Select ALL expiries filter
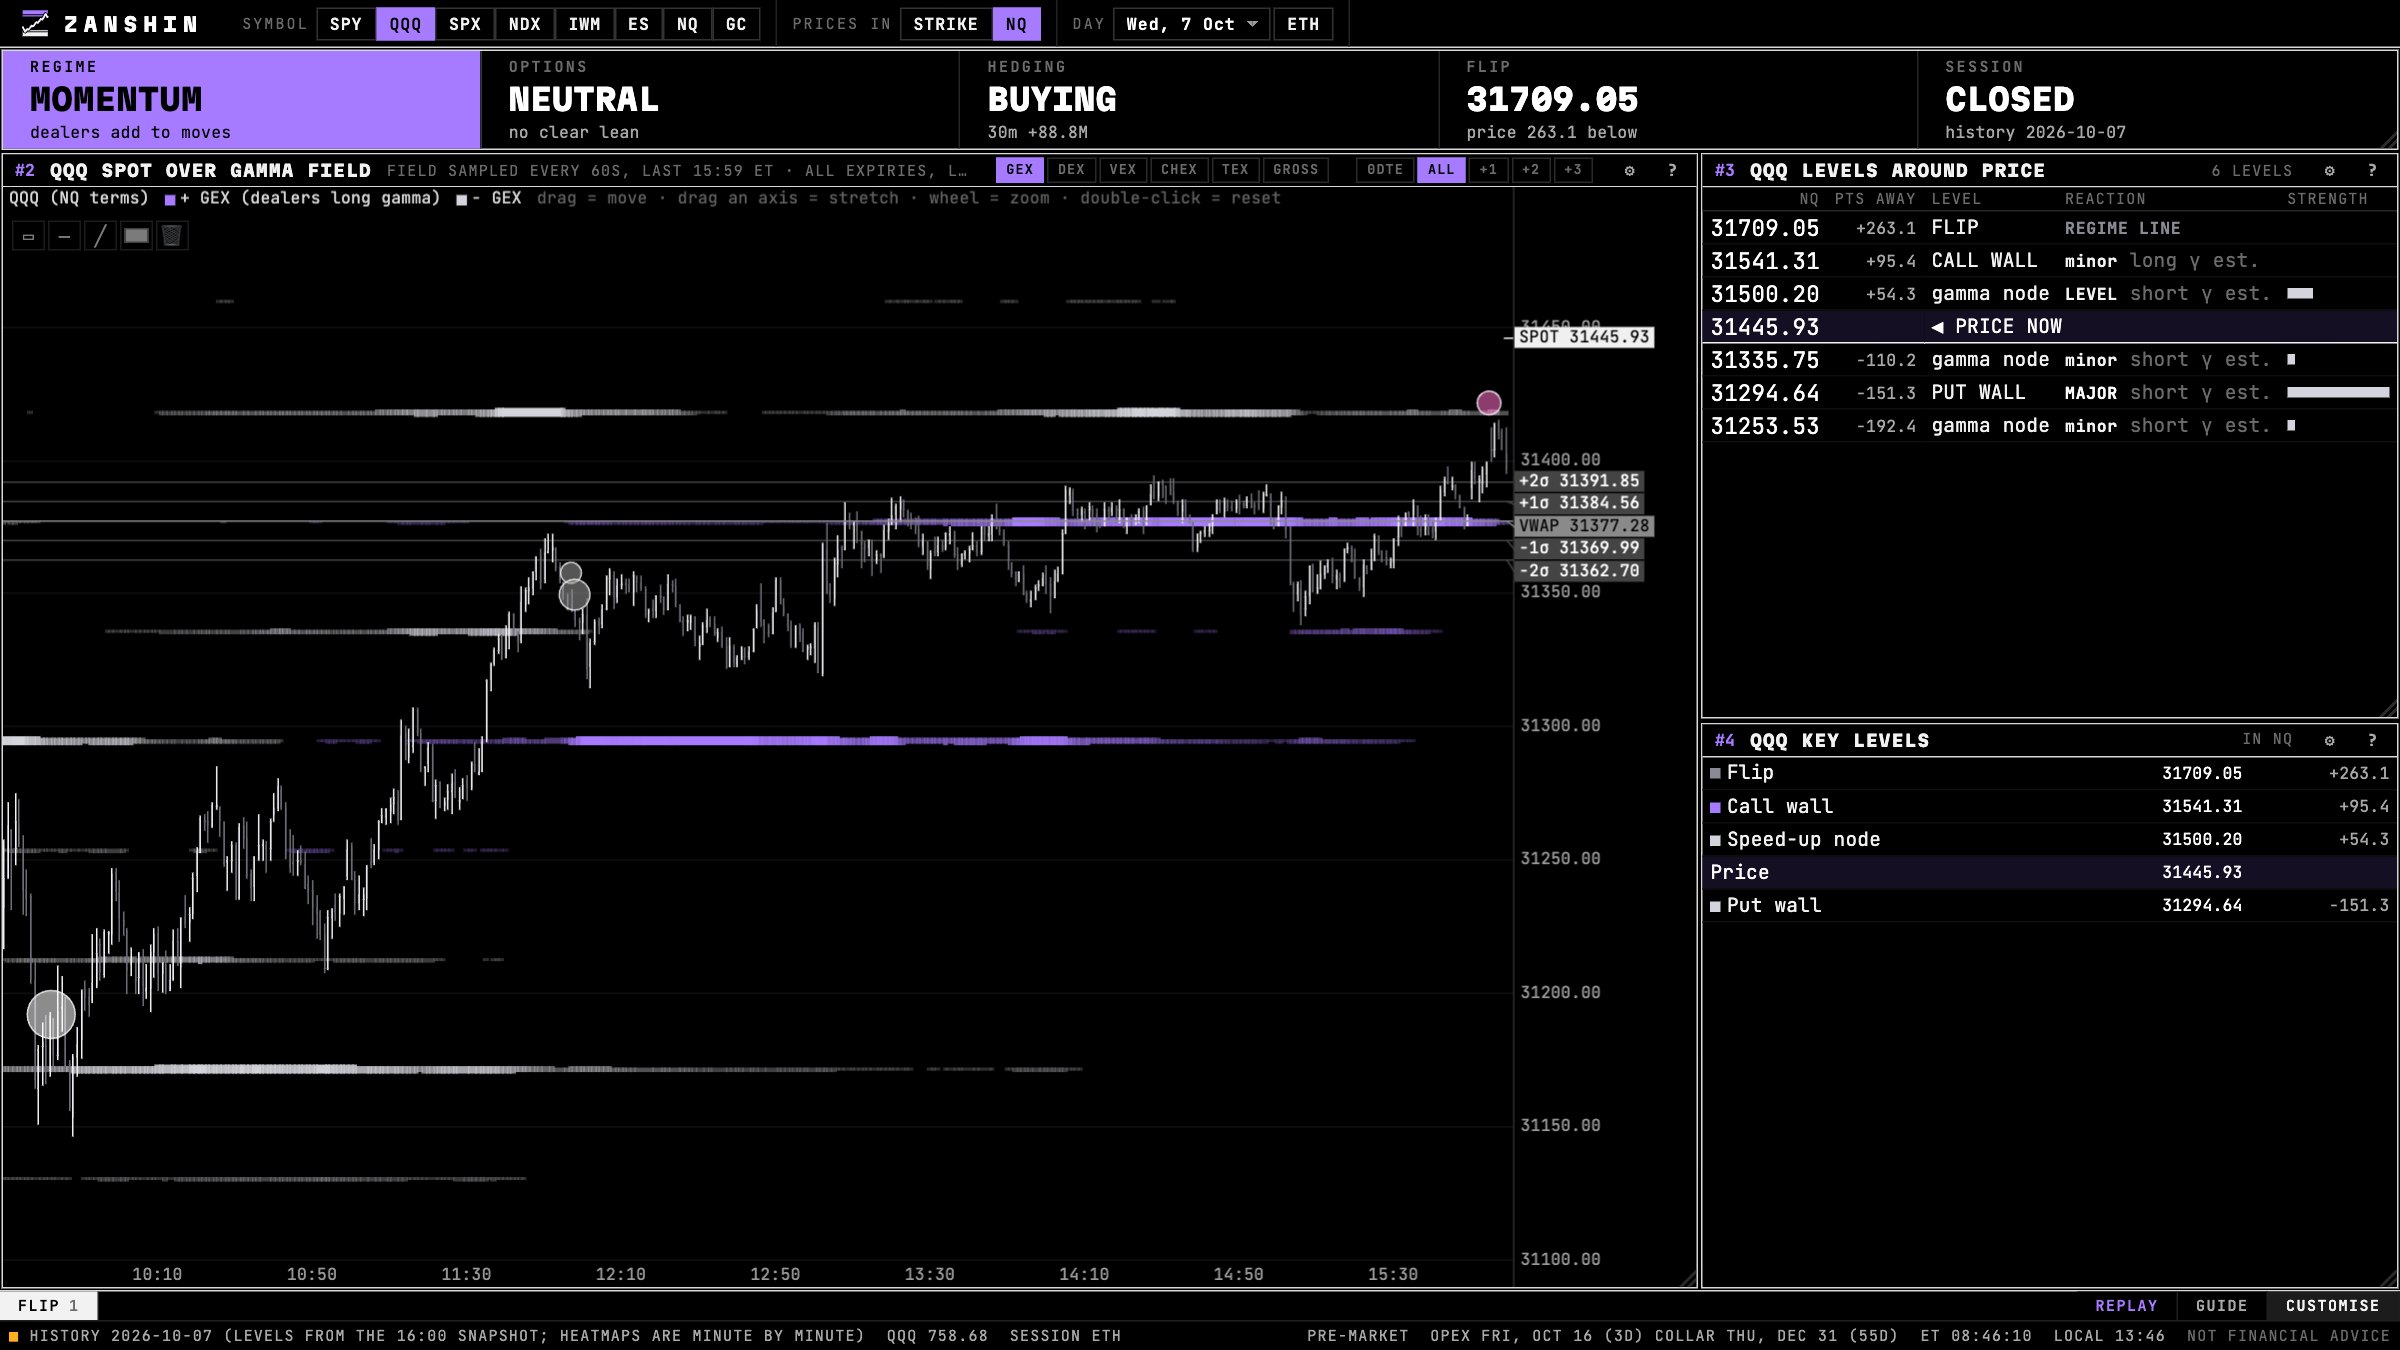 tap(1441, 170)
